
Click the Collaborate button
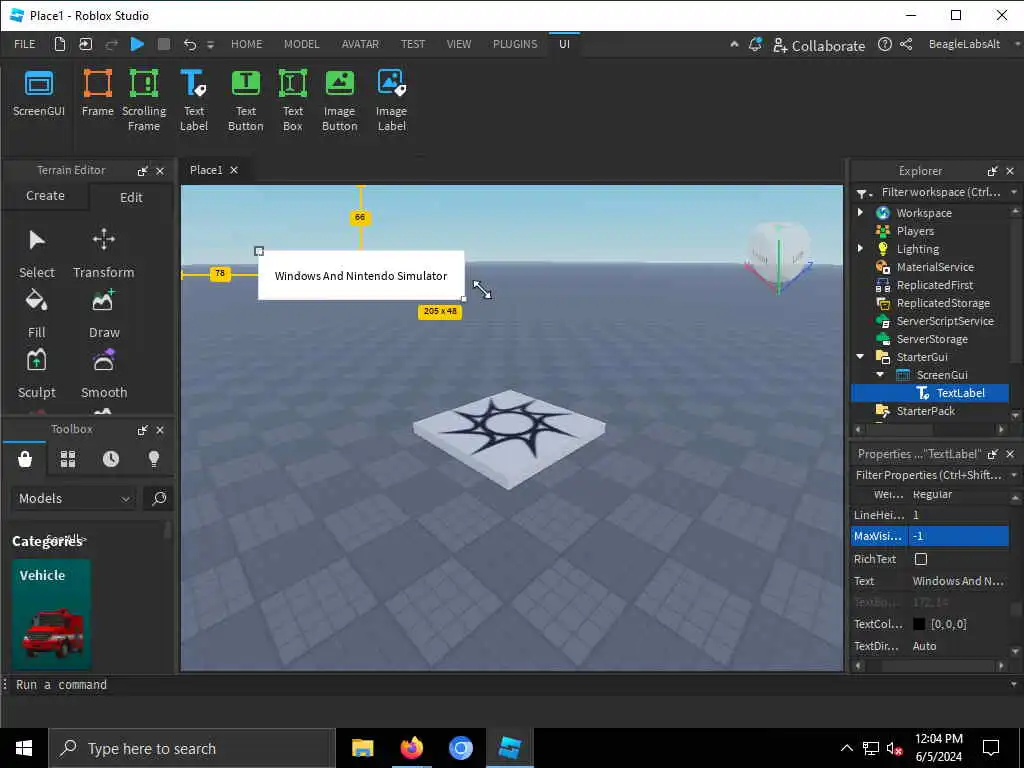point(819,45)
